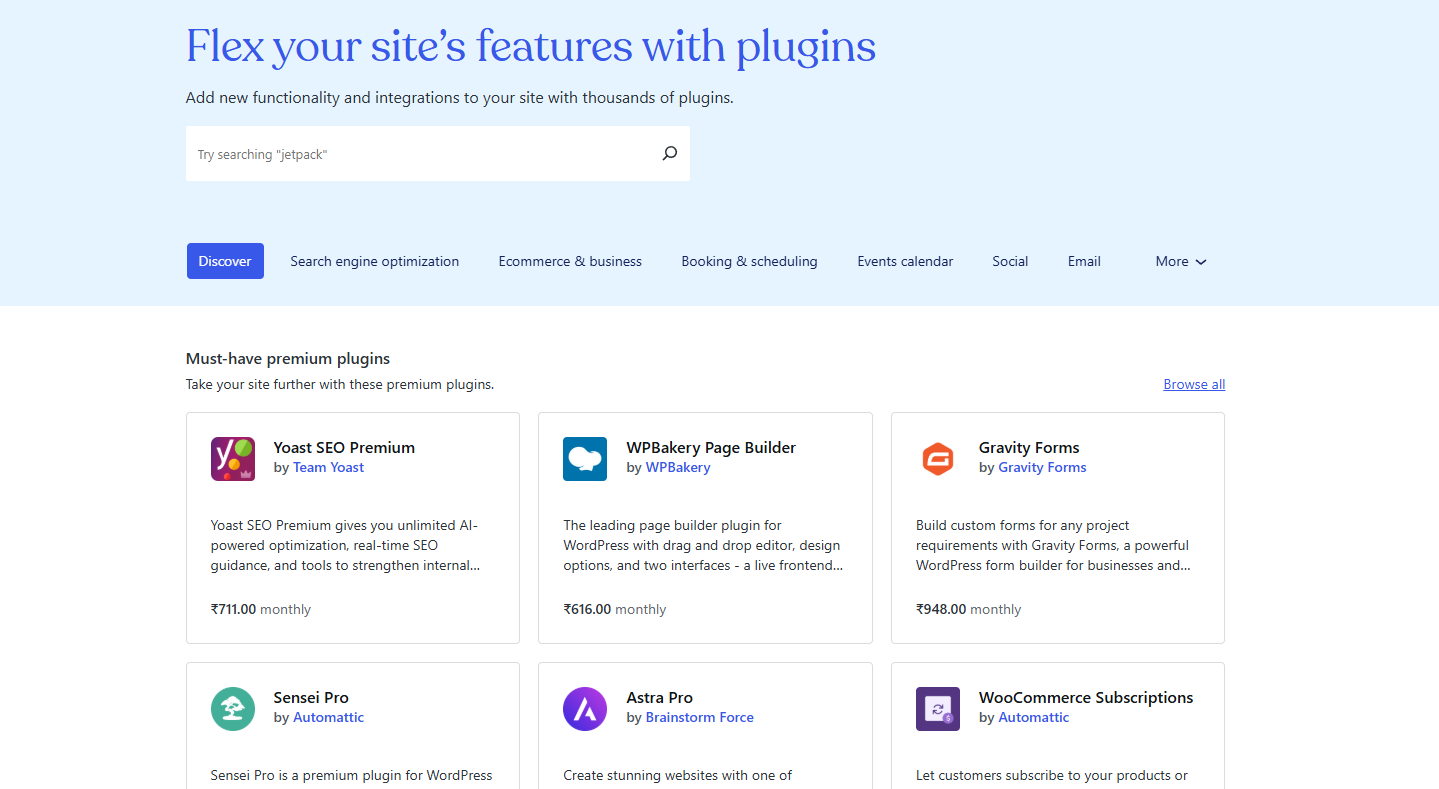
Task: Switch to Ecommerce & business category
Action: tap(570, 261)
